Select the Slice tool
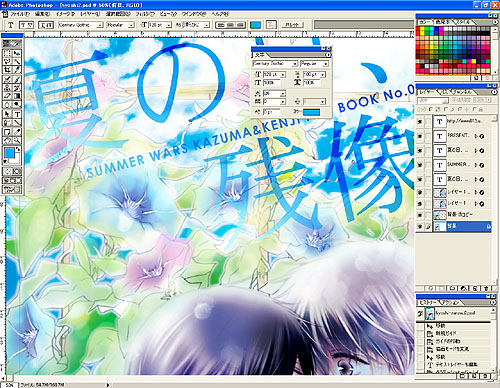Viewport: 500px width, 388px height. pyautogui.click(x=17, y=70)
